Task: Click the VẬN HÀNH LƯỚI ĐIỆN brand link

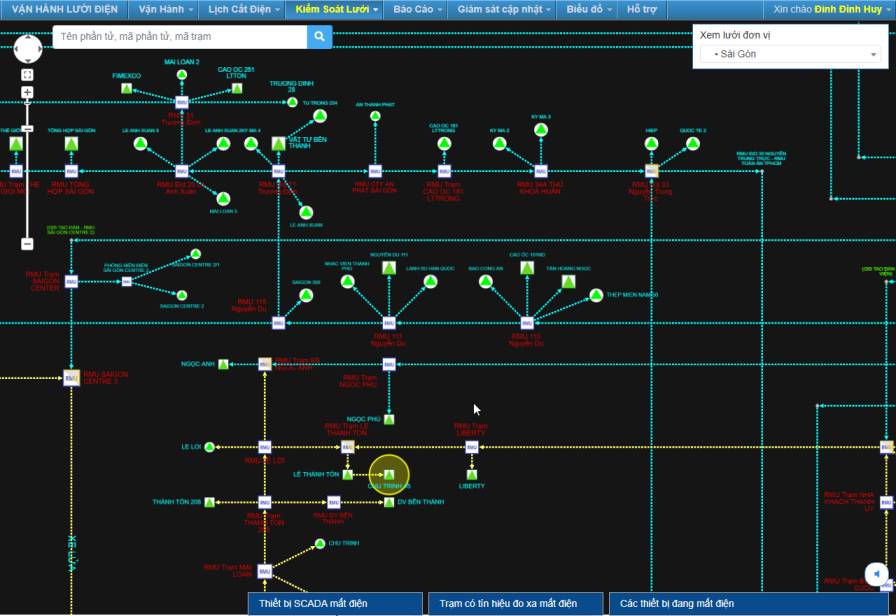Action: pyautogui.click(x=65, y=9)
